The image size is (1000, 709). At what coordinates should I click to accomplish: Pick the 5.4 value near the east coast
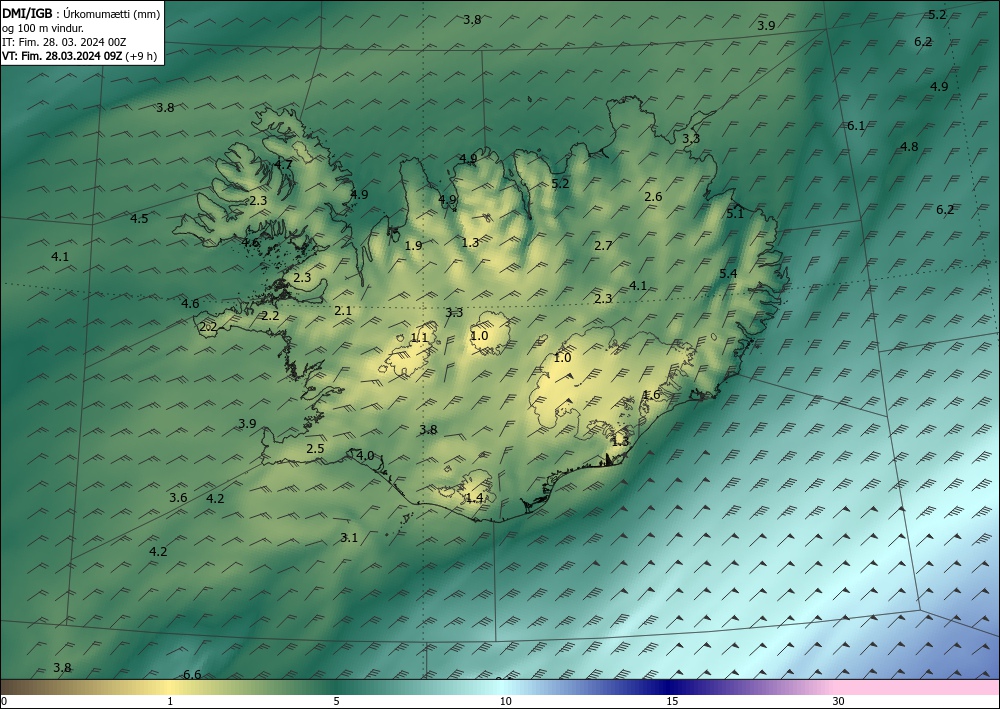click(728, 274)
